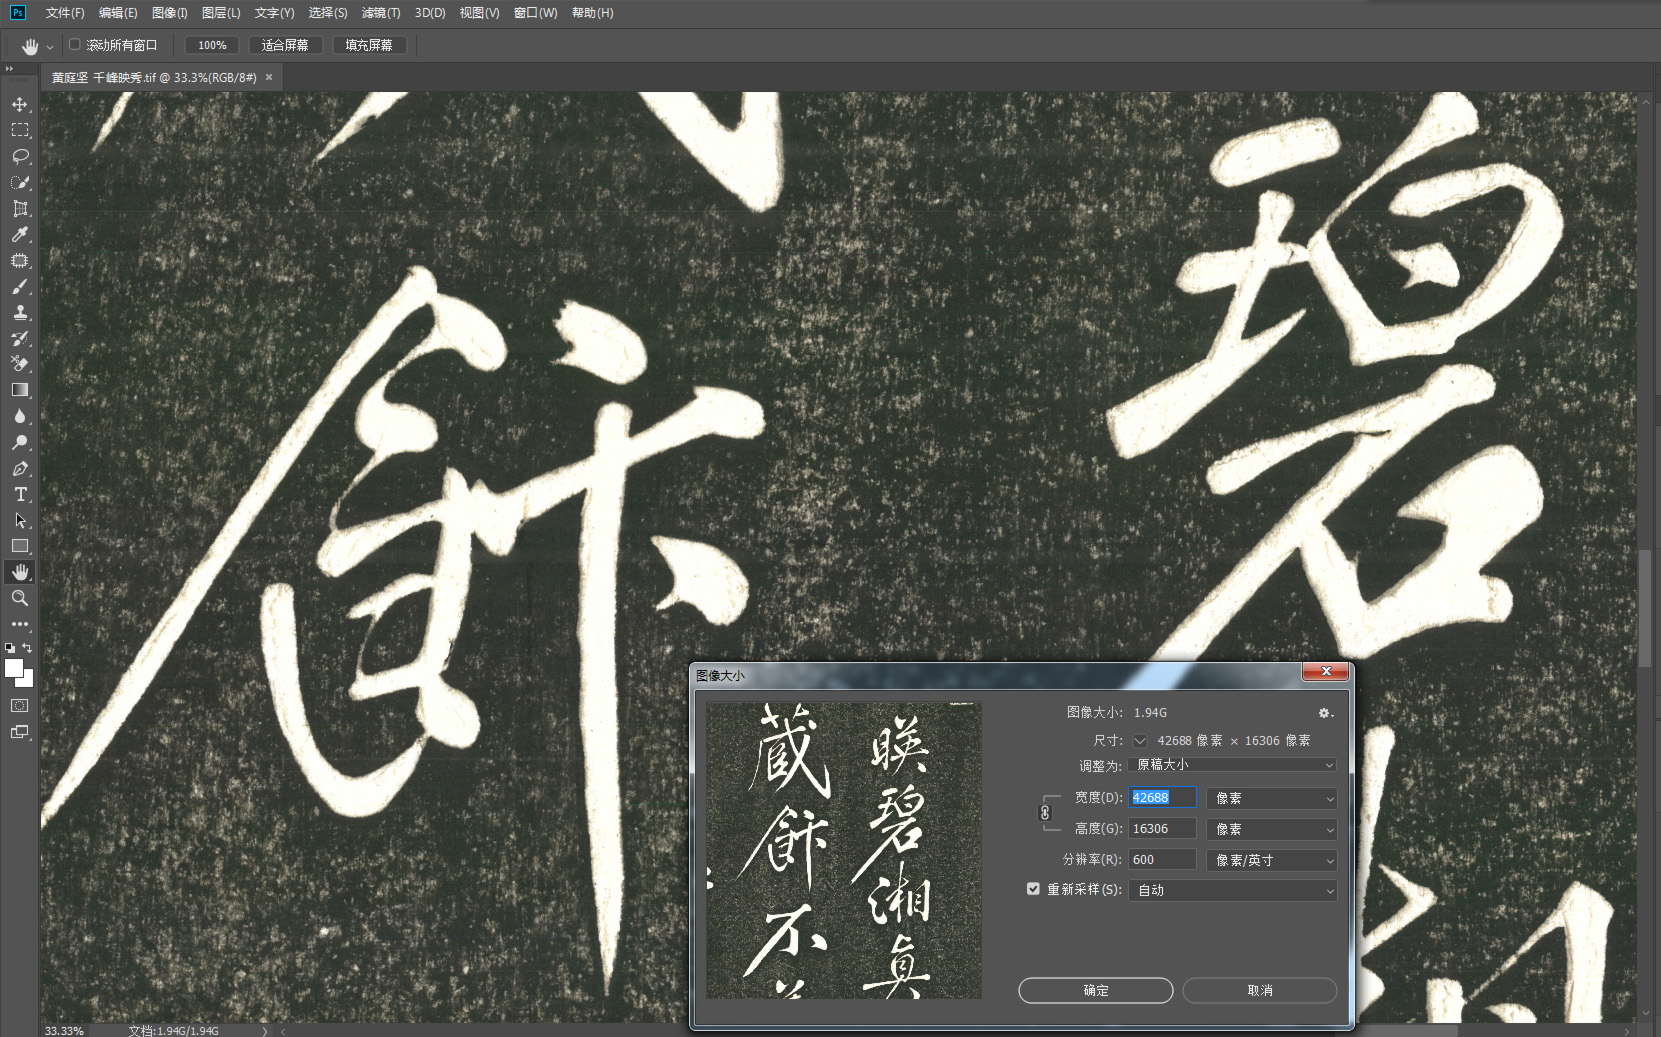Expand the Dimensions unit dropdown arrow

1140,741
